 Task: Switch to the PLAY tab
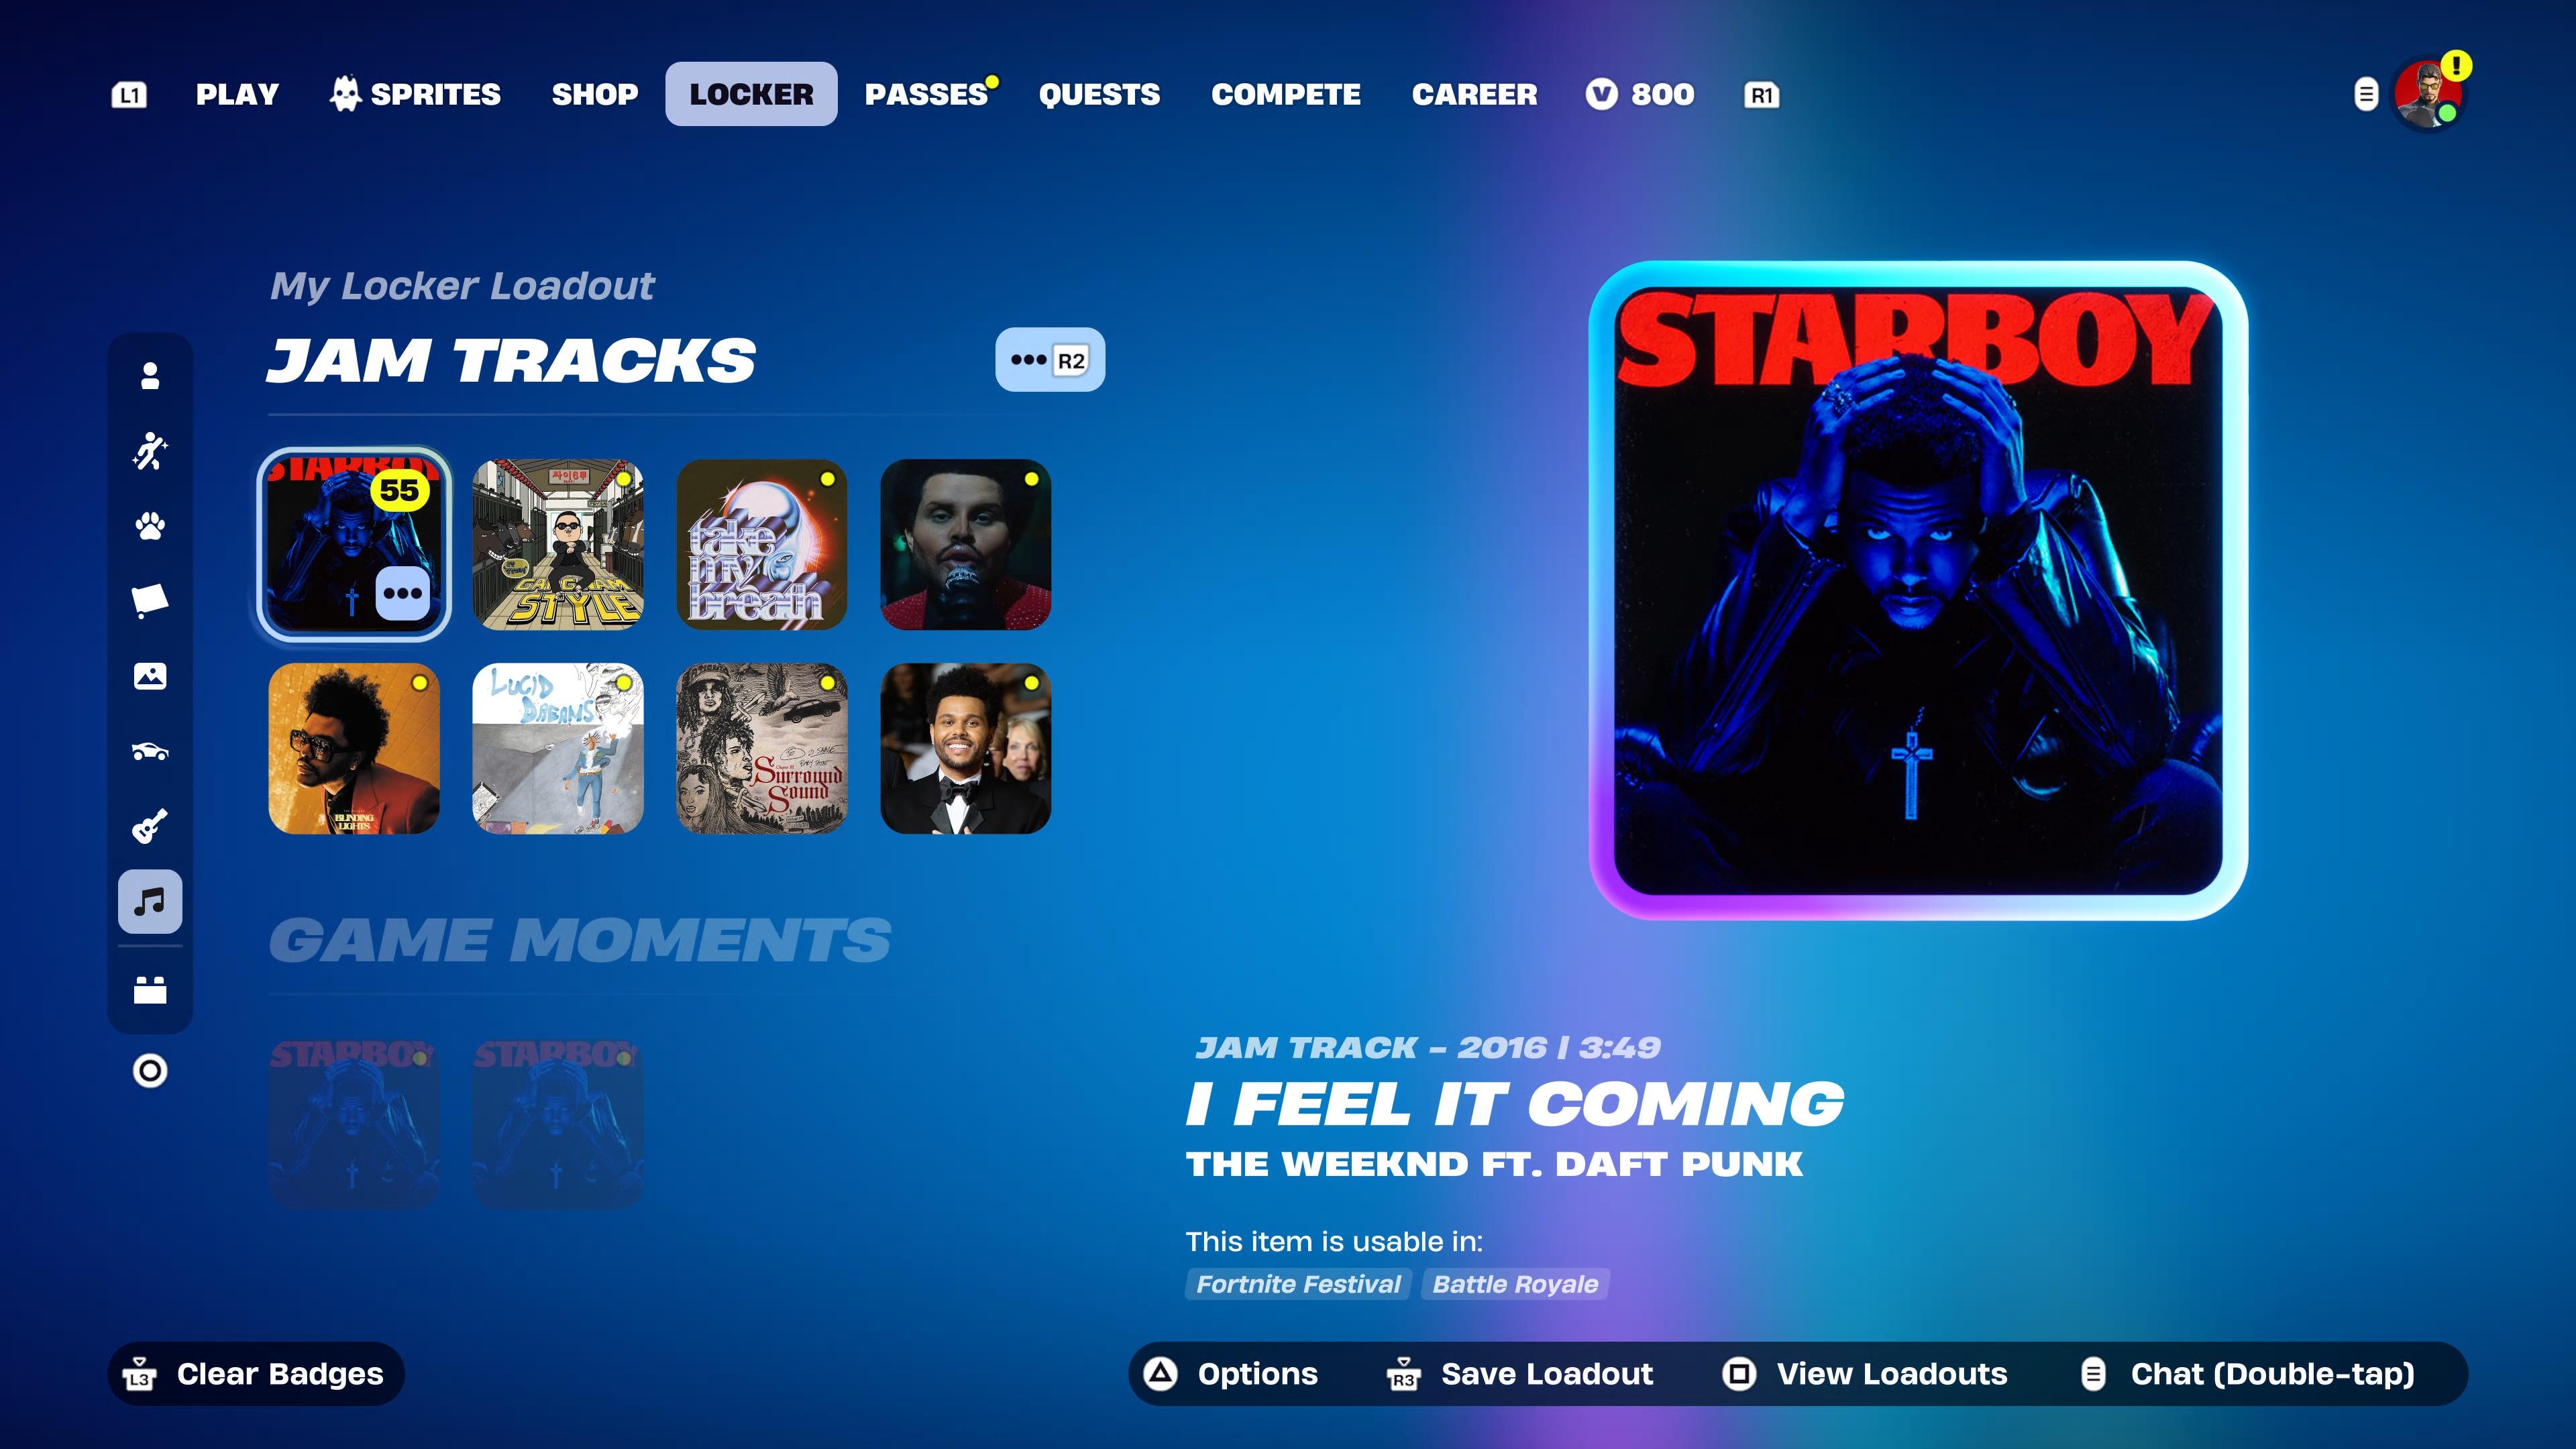pos(237,95)
